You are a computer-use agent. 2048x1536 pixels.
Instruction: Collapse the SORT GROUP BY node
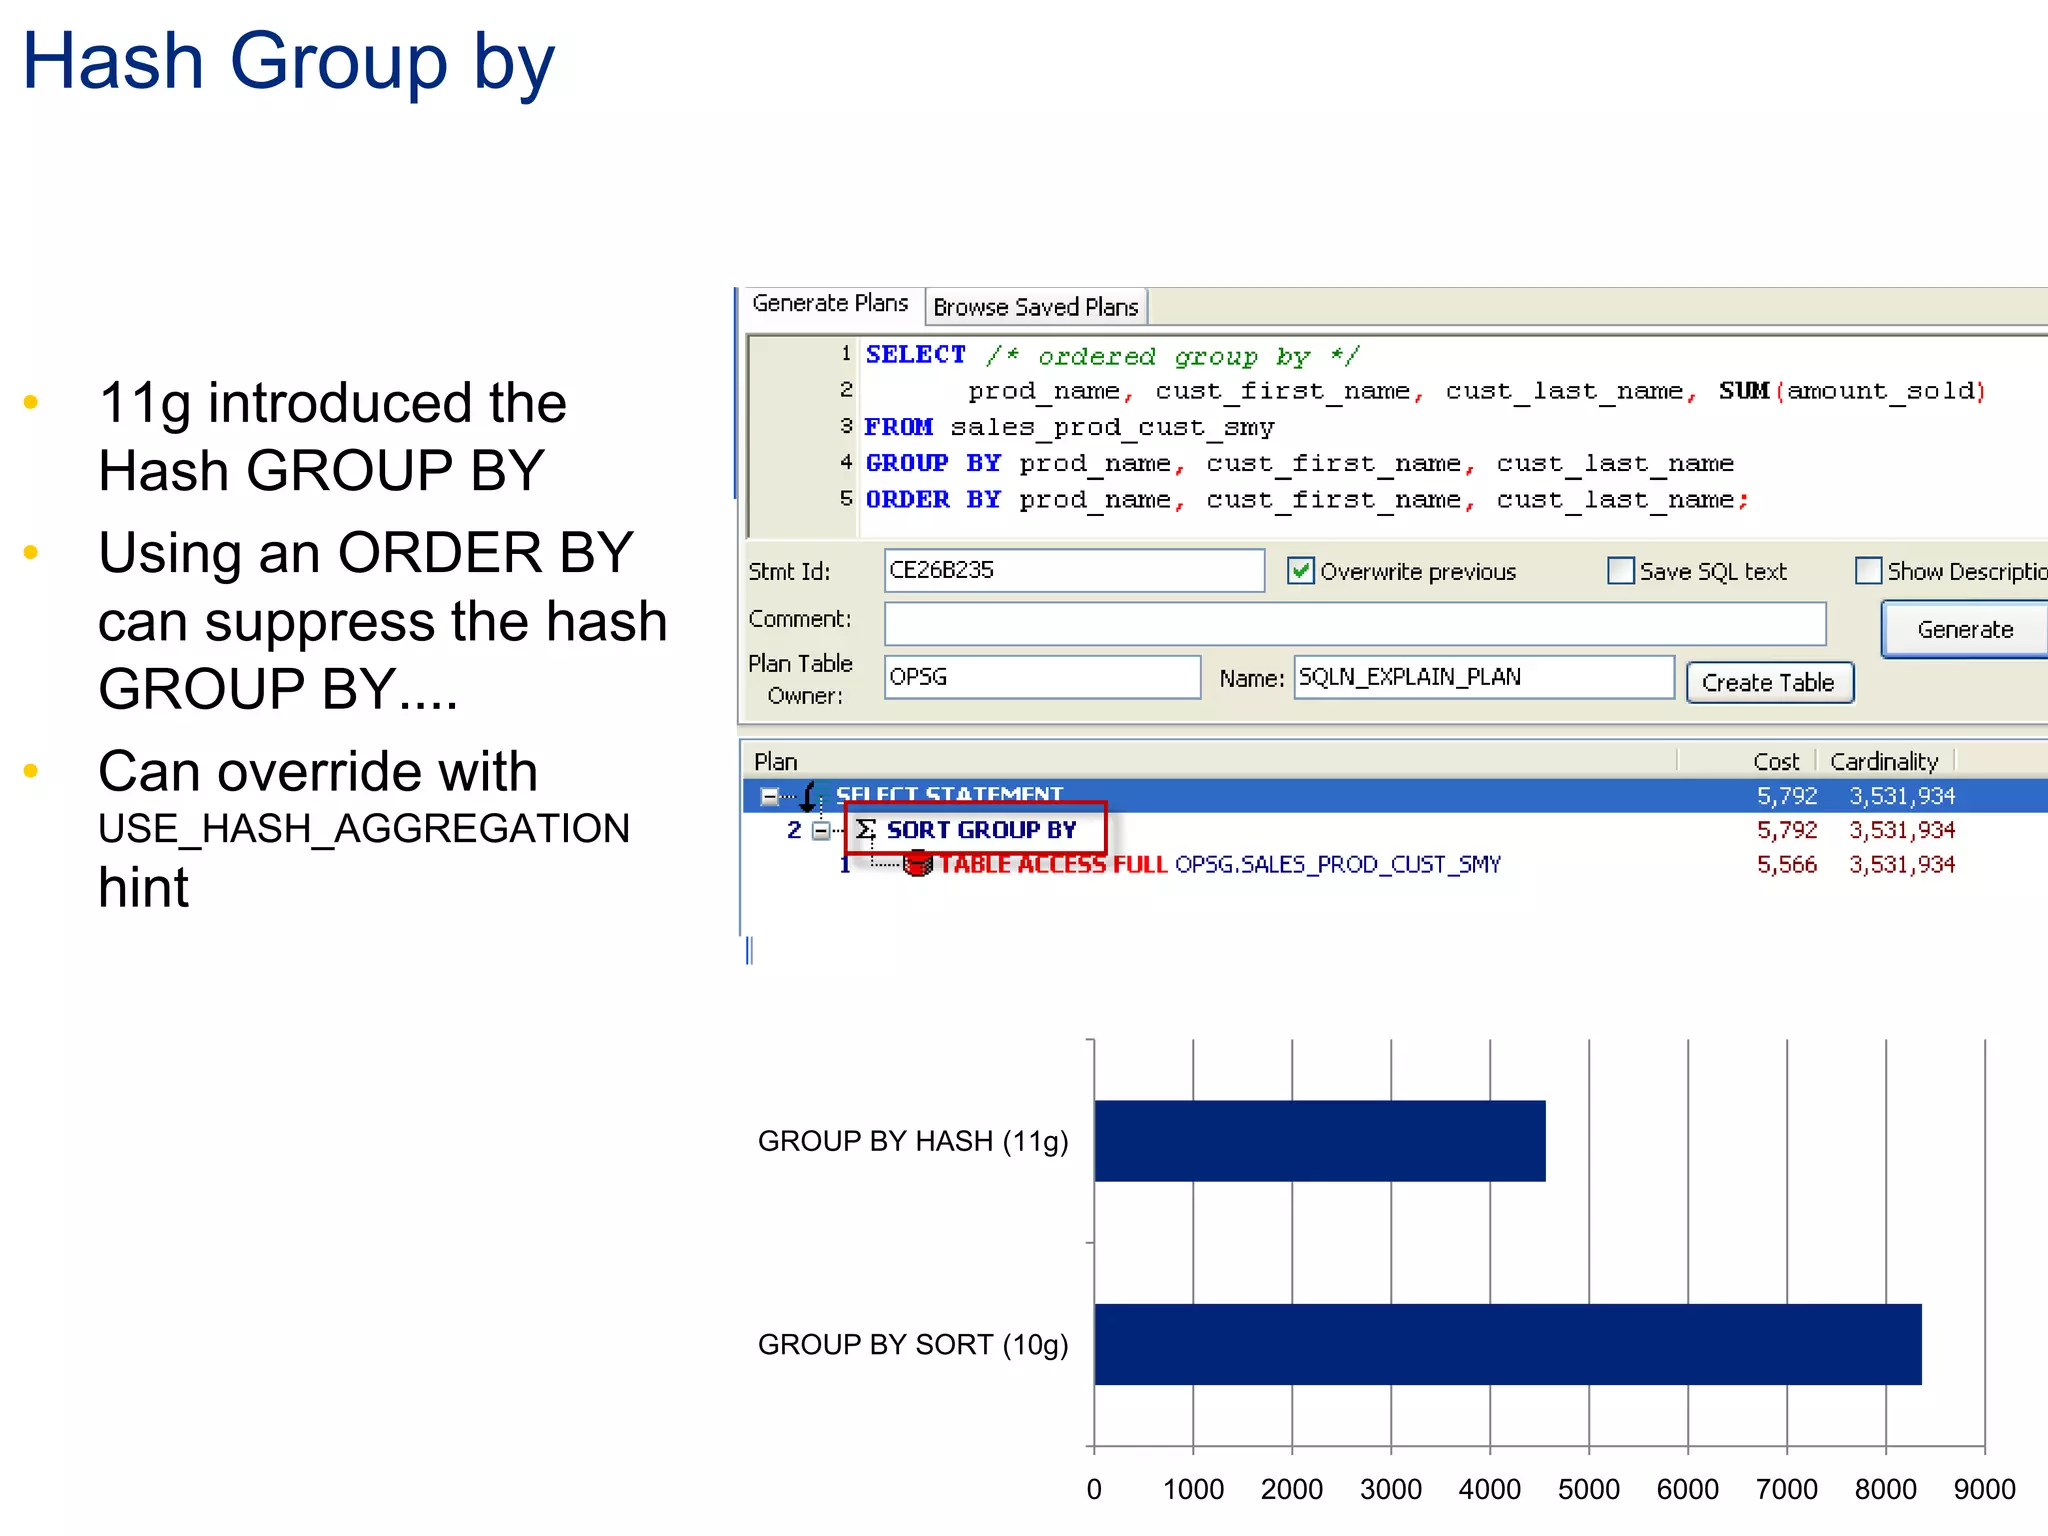coord(821,831)
